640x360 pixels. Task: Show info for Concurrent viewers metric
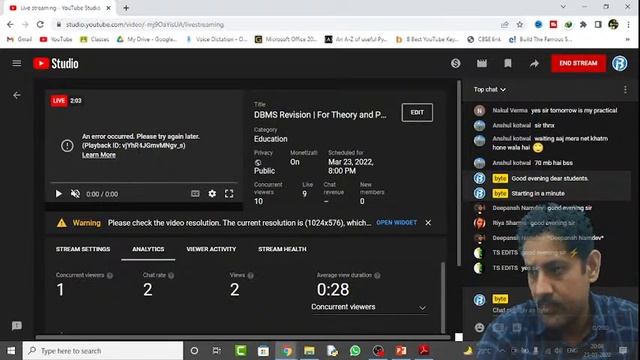[x=110, y=276]
